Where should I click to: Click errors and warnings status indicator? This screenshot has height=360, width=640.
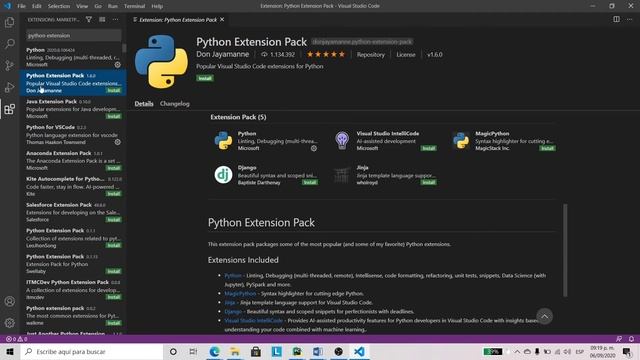[16, 339]
